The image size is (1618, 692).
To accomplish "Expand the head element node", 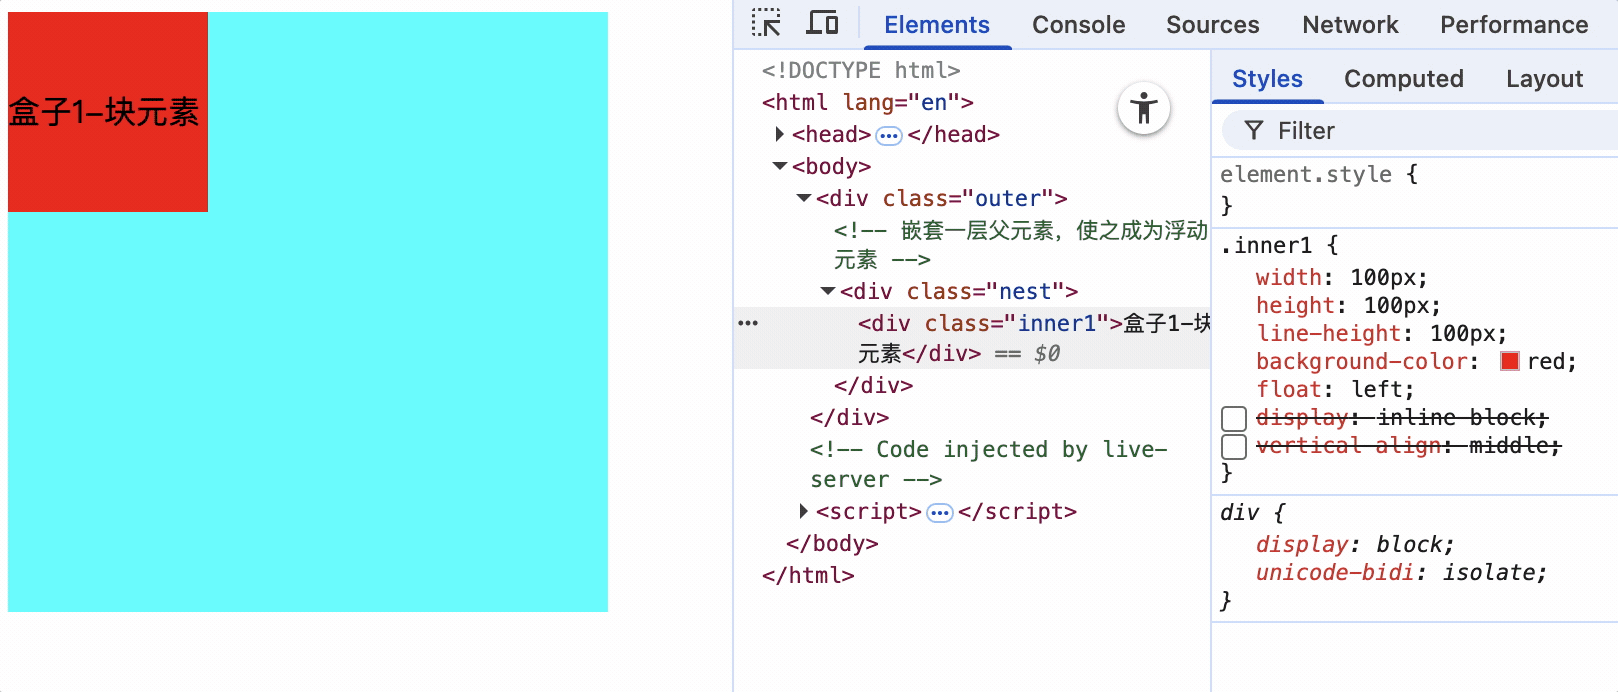I will click(780, 134).
